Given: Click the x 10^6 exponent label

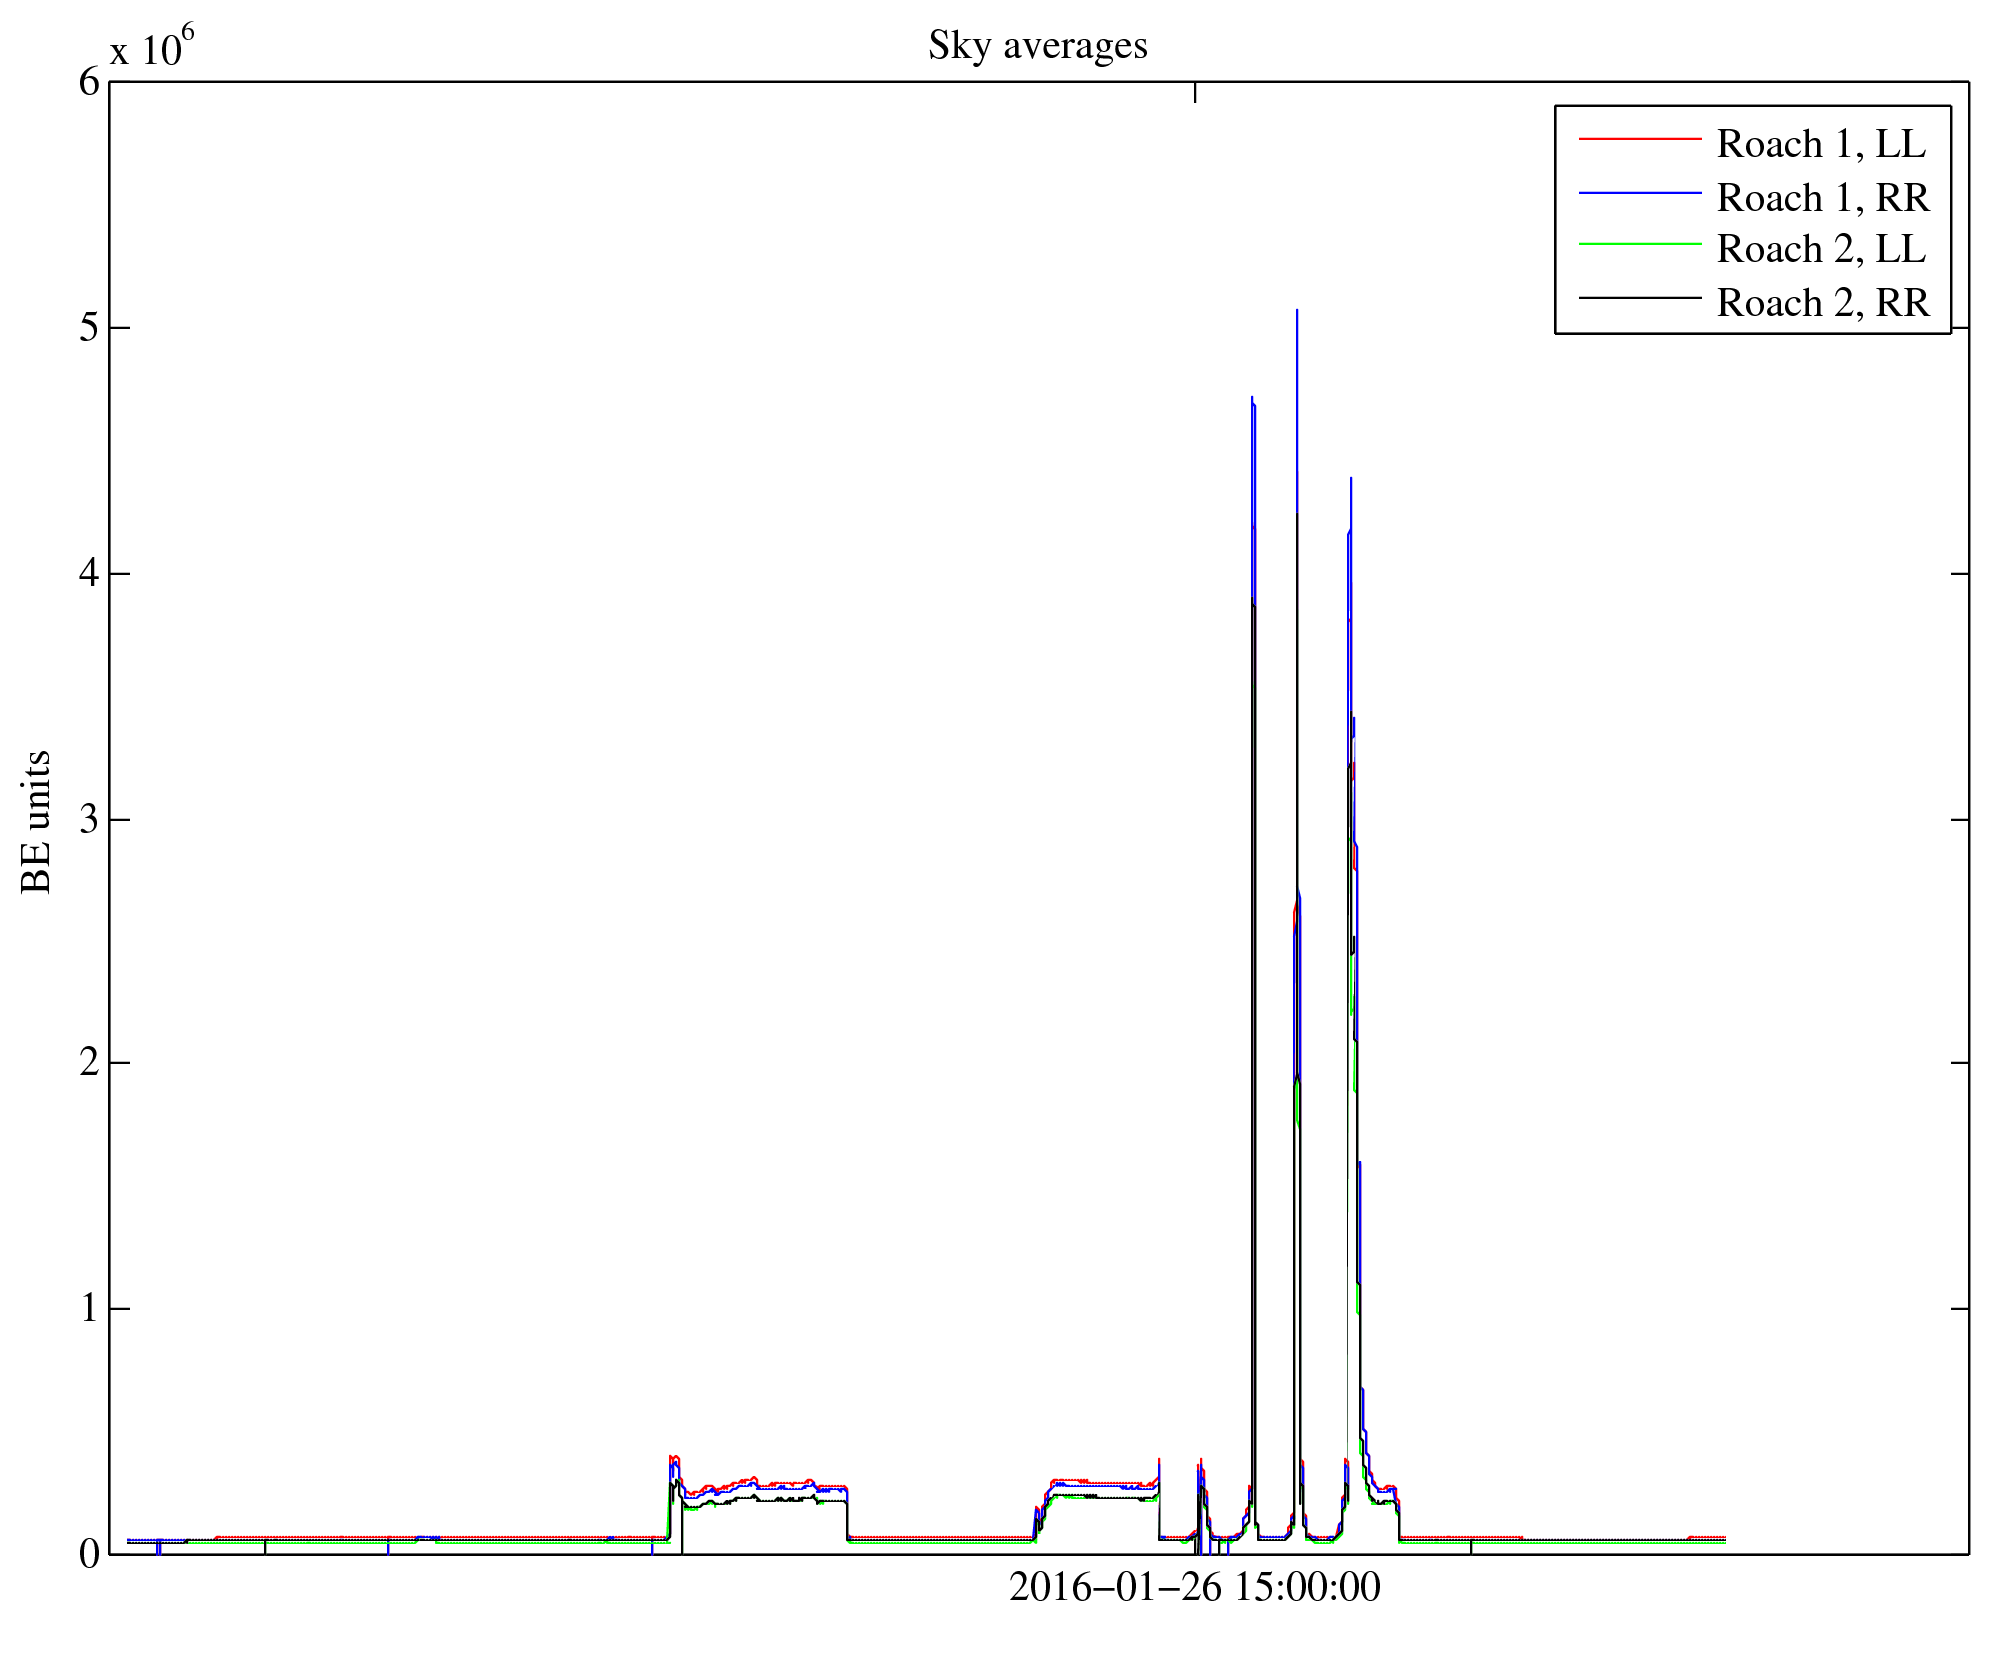Looking at the screenshot, I should coord(152,47).
